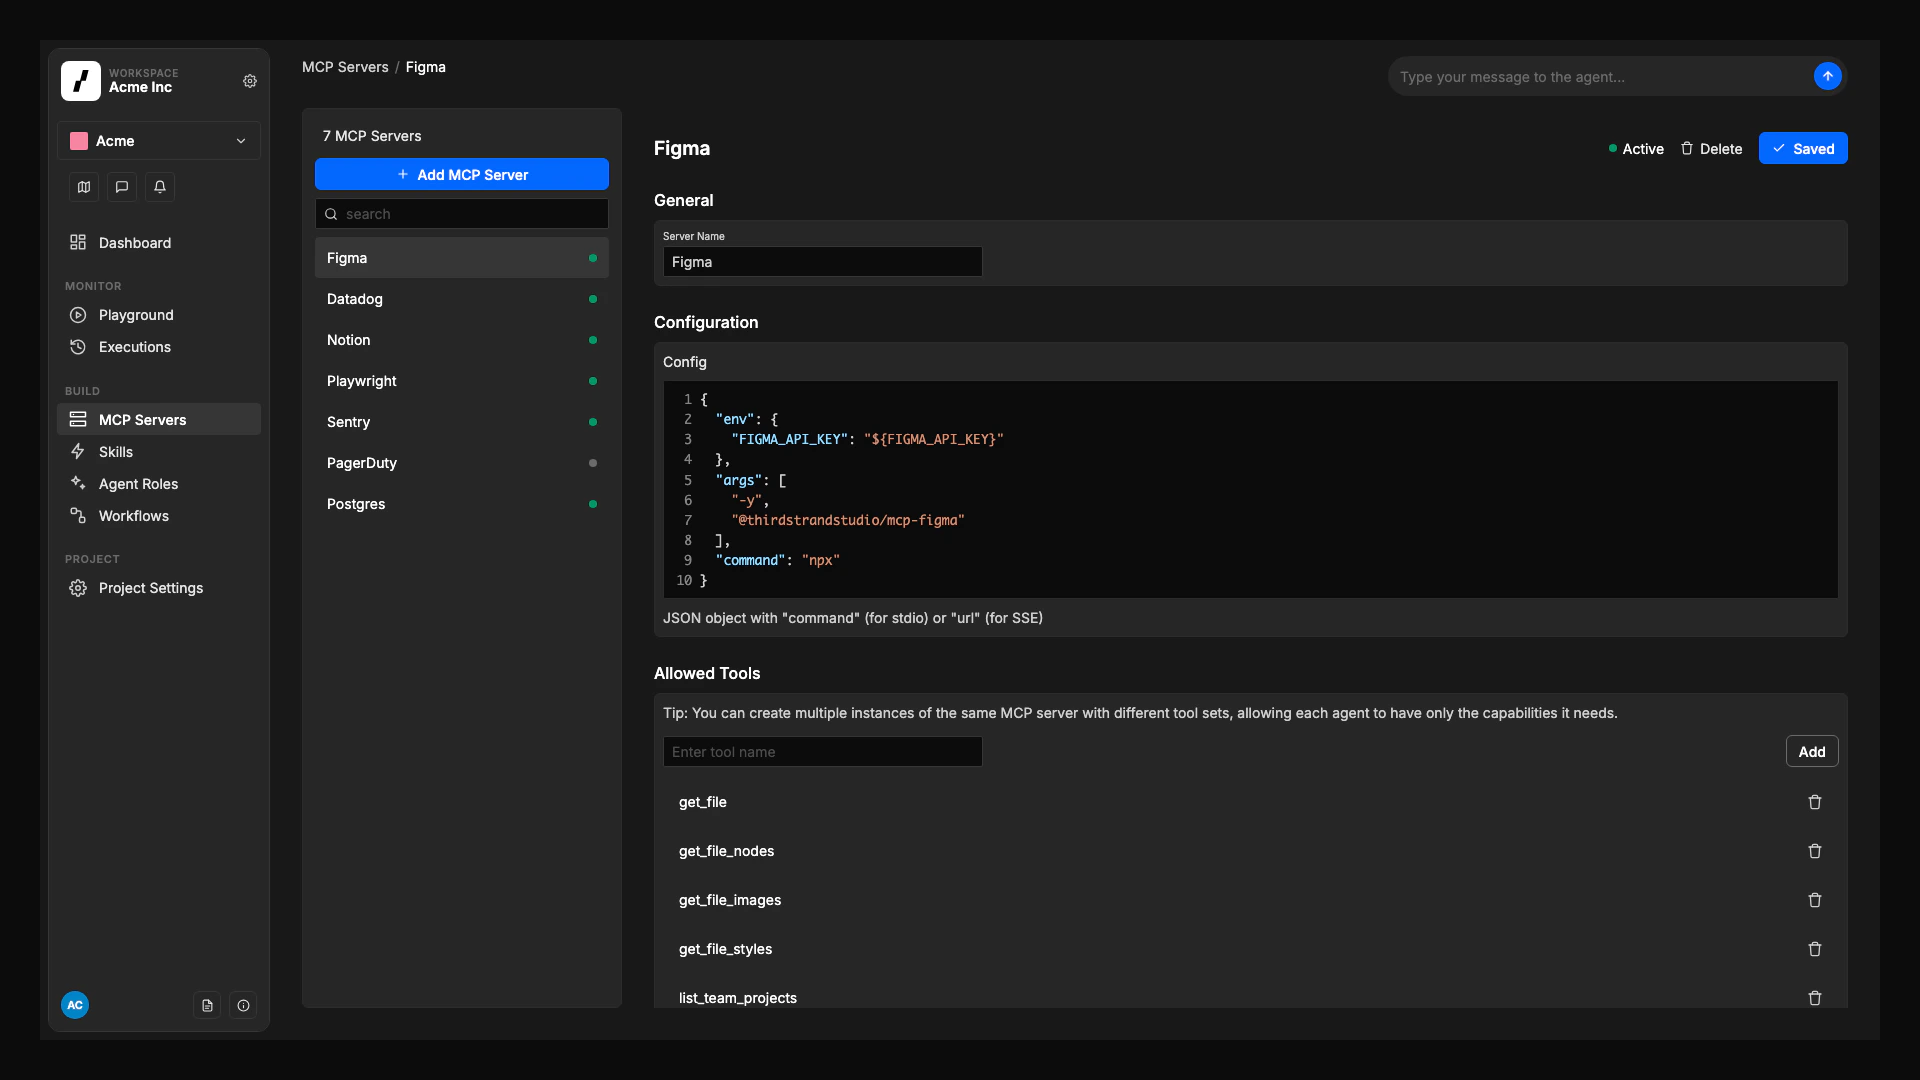The height and width of the screenshot is (1080, 1920).
Task: Click the Skills lightning icon
Action: pos(78,452)
